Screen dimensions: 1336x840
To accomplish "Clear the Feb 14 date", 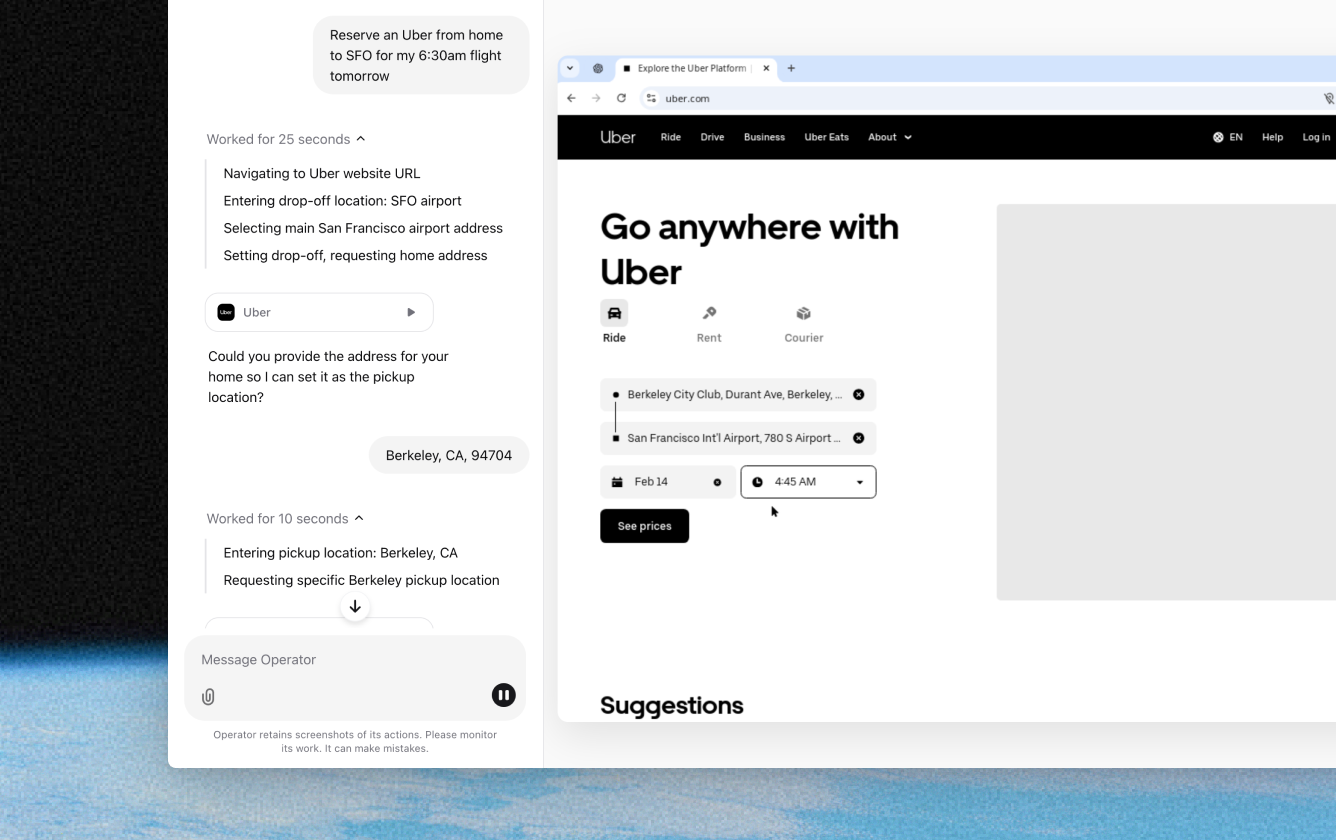I will [717, 482].
